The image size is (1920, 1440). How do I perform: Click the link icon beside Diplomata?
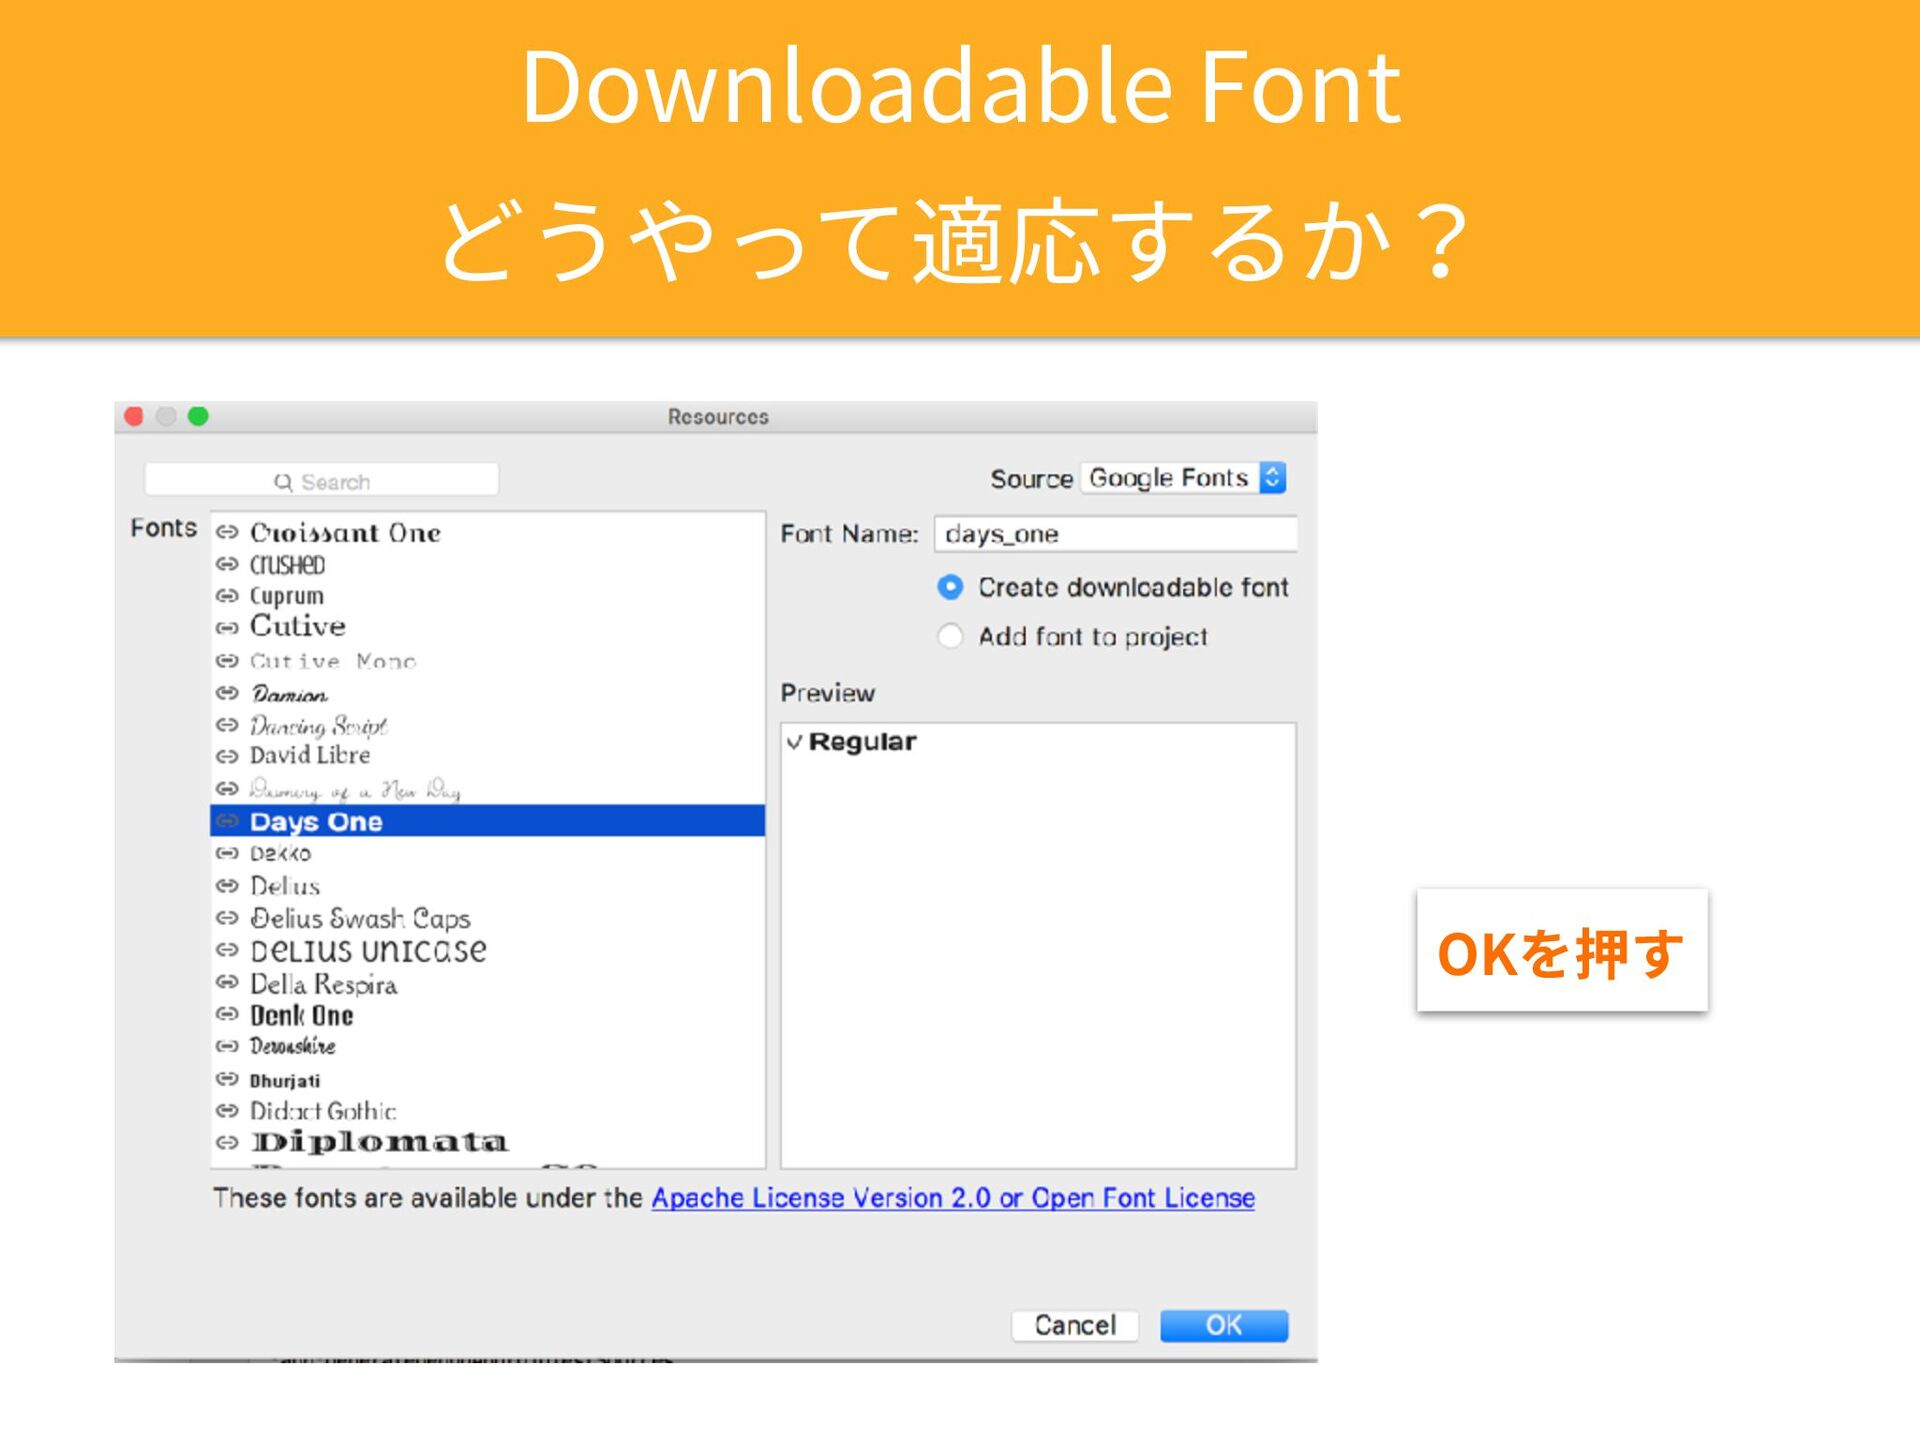point(227,1142)
